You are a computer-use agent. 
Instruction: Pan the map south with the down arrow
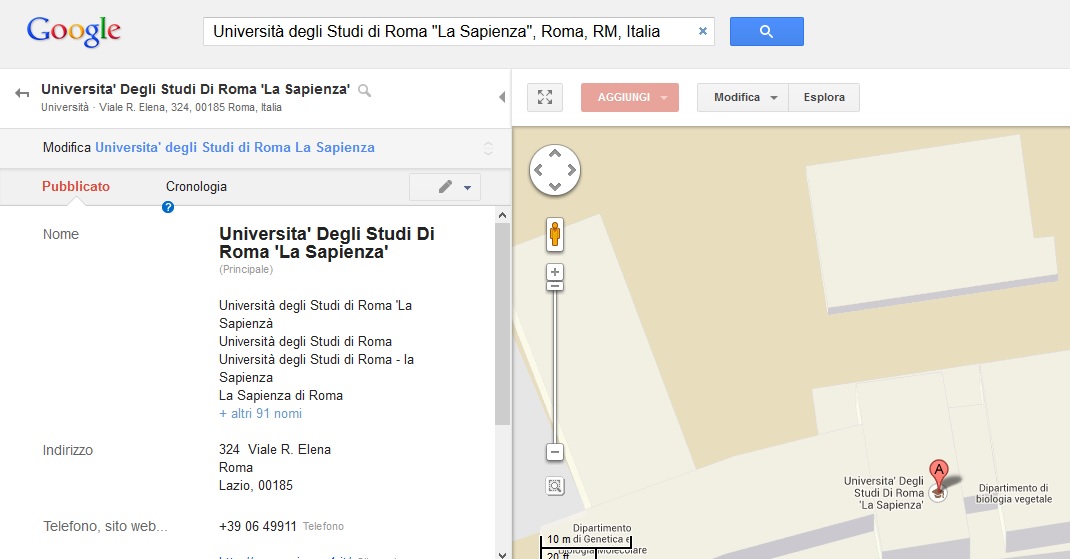[x=555, y=186]
